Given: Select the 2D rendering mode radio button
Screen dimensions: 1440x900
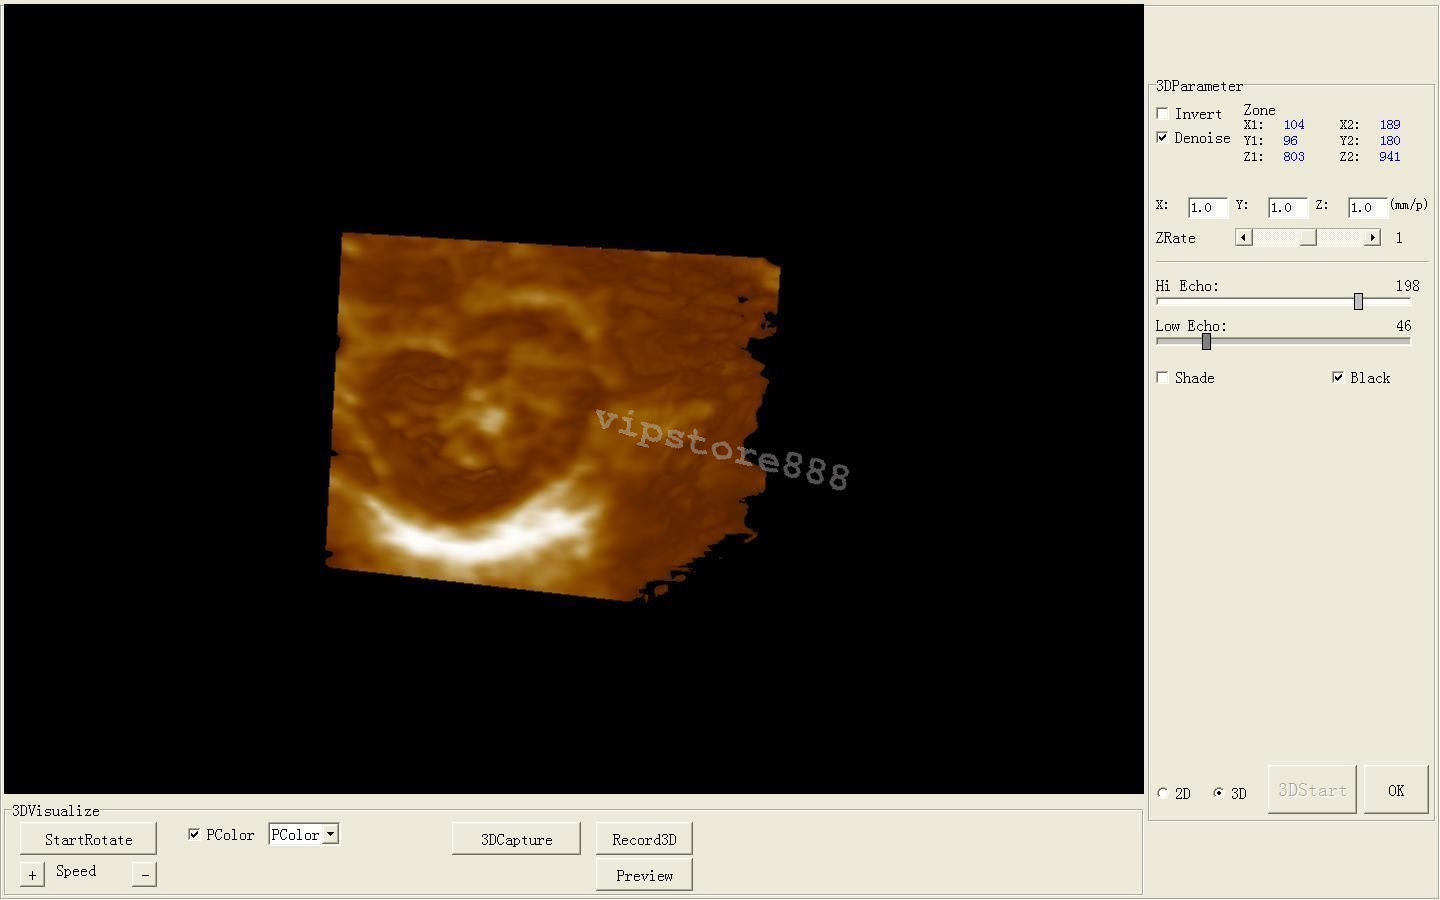Looking at the screenshot, I should click(x=1162, y=793).
